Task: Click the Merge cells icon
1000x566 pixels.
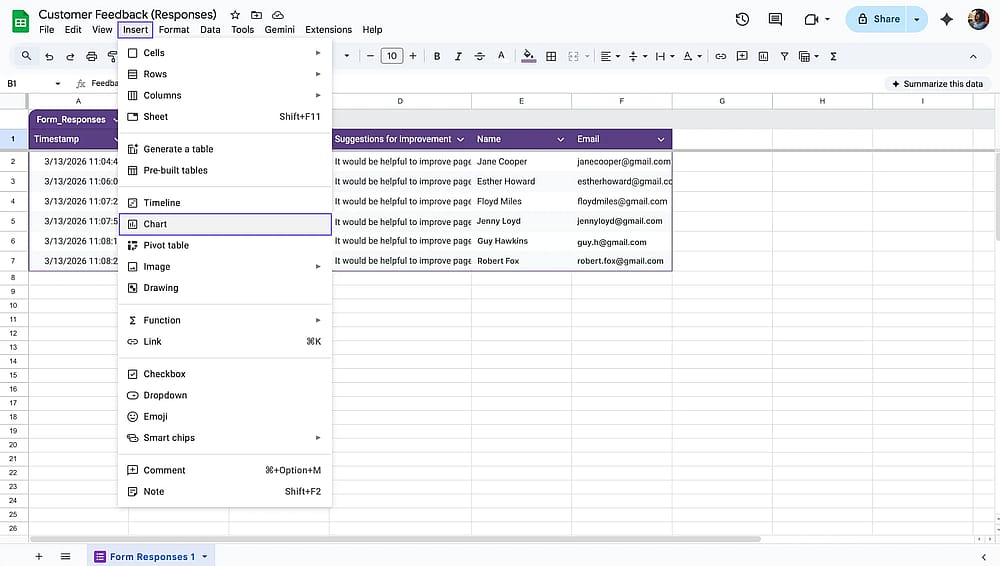Action: click(573, 56)
